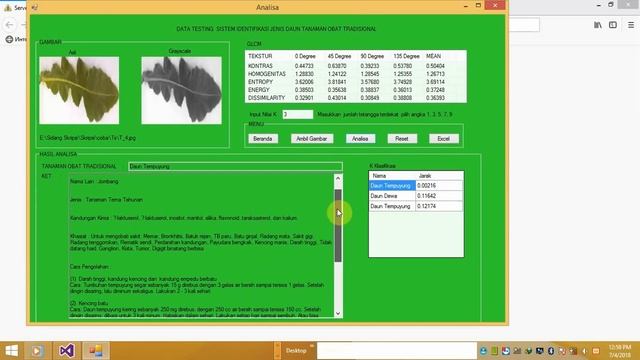Click the Tanaman Obat Tradisional result field

tap(235, 167)
